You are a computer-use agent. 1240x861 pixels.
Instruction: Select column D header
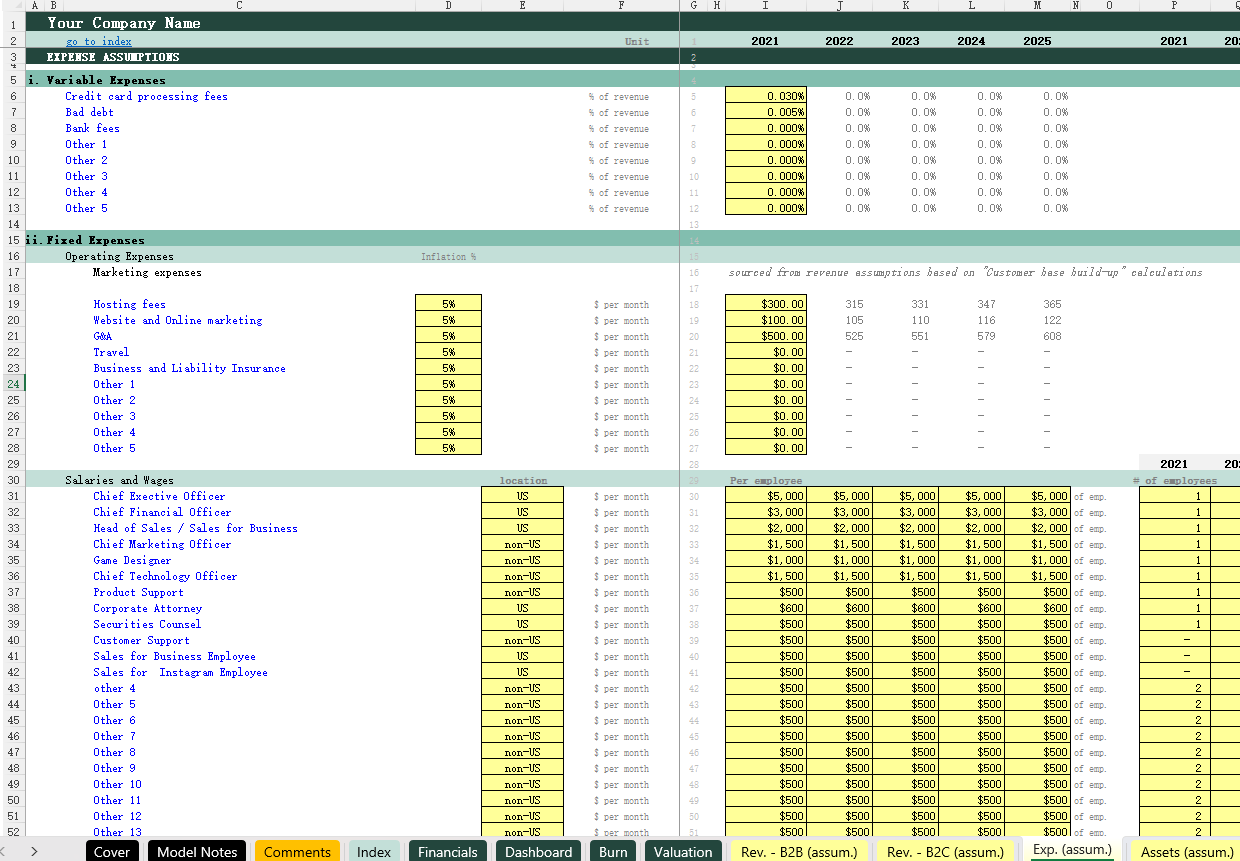pyautogui.click(x=447, y=5)
